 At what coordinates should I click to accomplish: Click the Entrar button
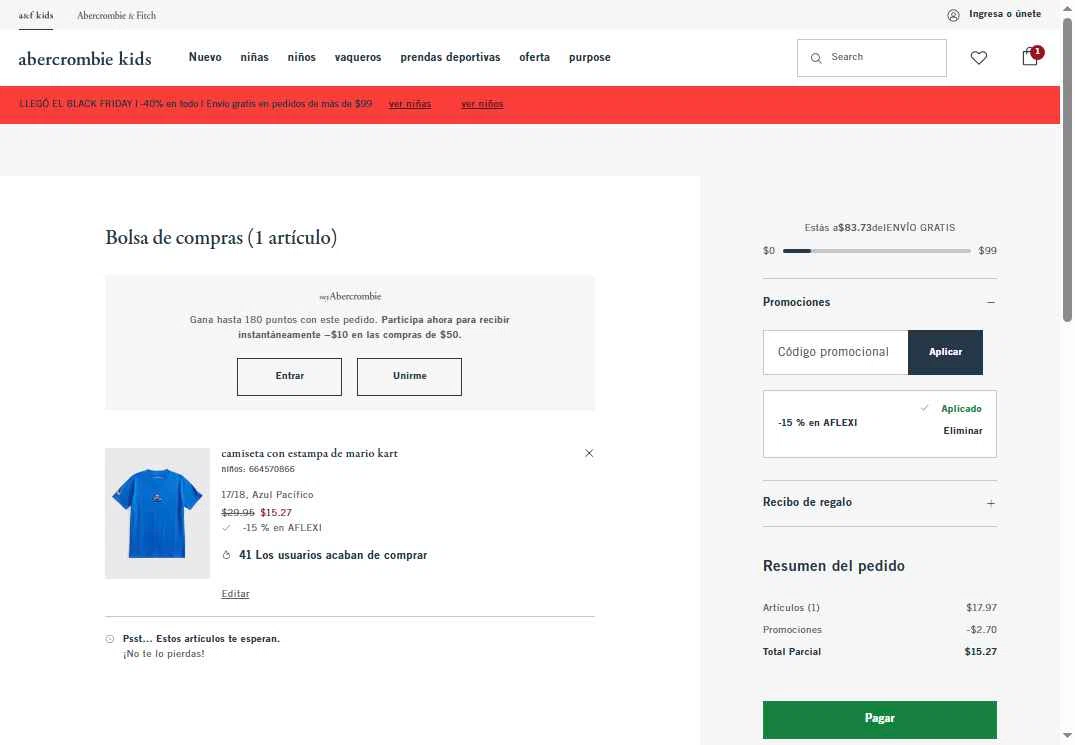(289, 376)
